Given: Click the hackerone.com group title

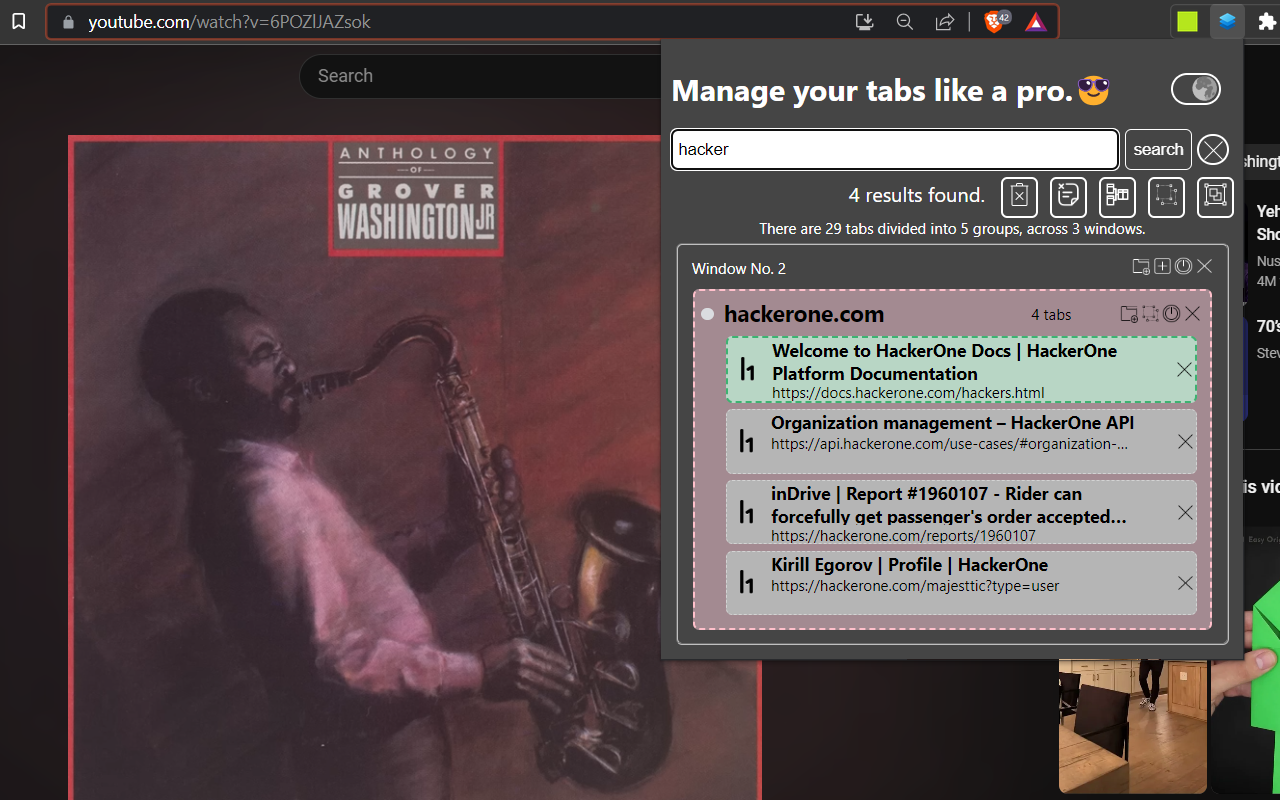Looking at the screenshot, I should click(x=804, y=314).
